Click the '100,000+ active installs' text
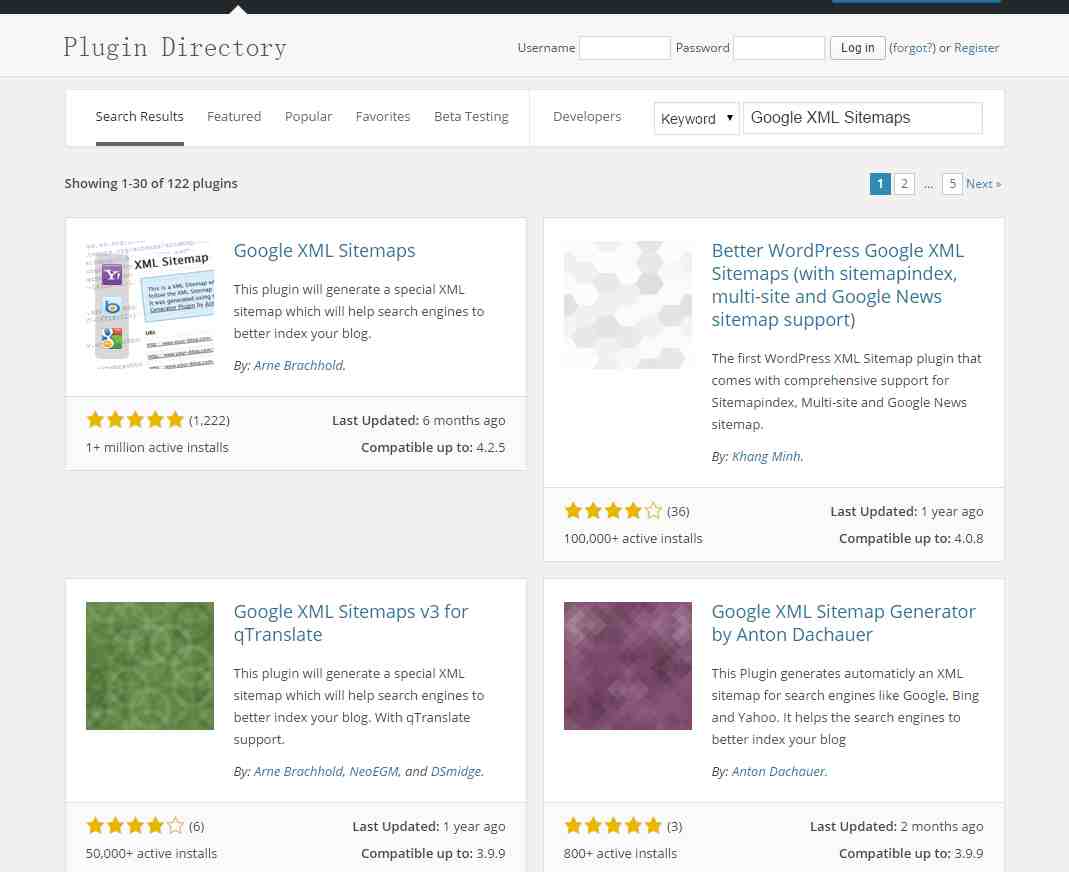The image size is (1069, 872). click(633, 538)
